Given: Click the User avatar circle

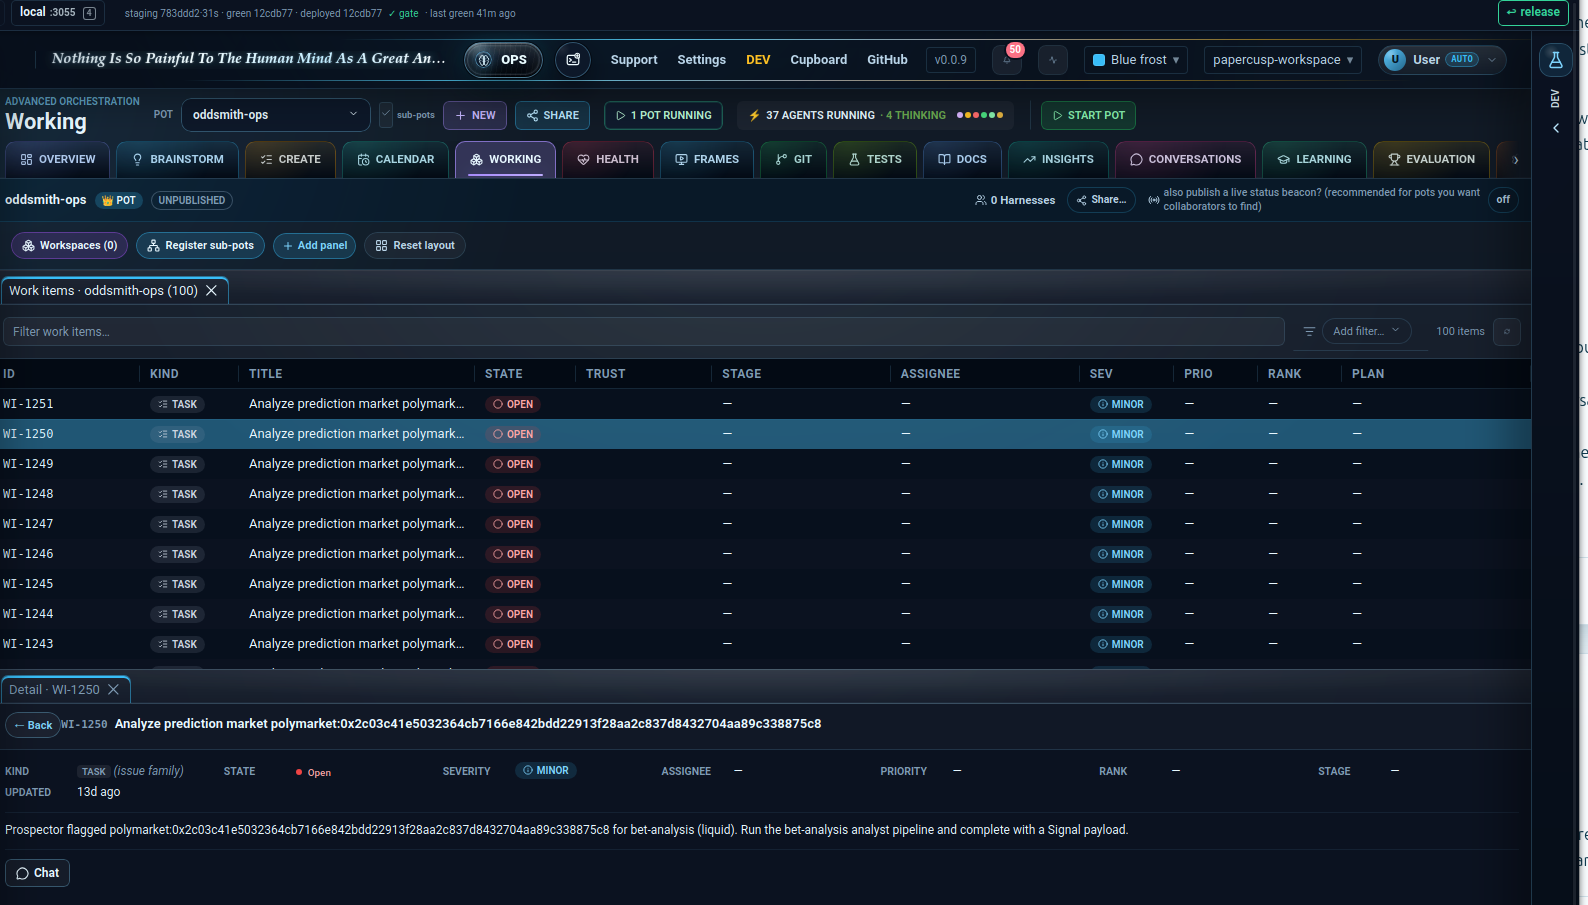Looking at the screenshot, I should (x=1395, y=60).
